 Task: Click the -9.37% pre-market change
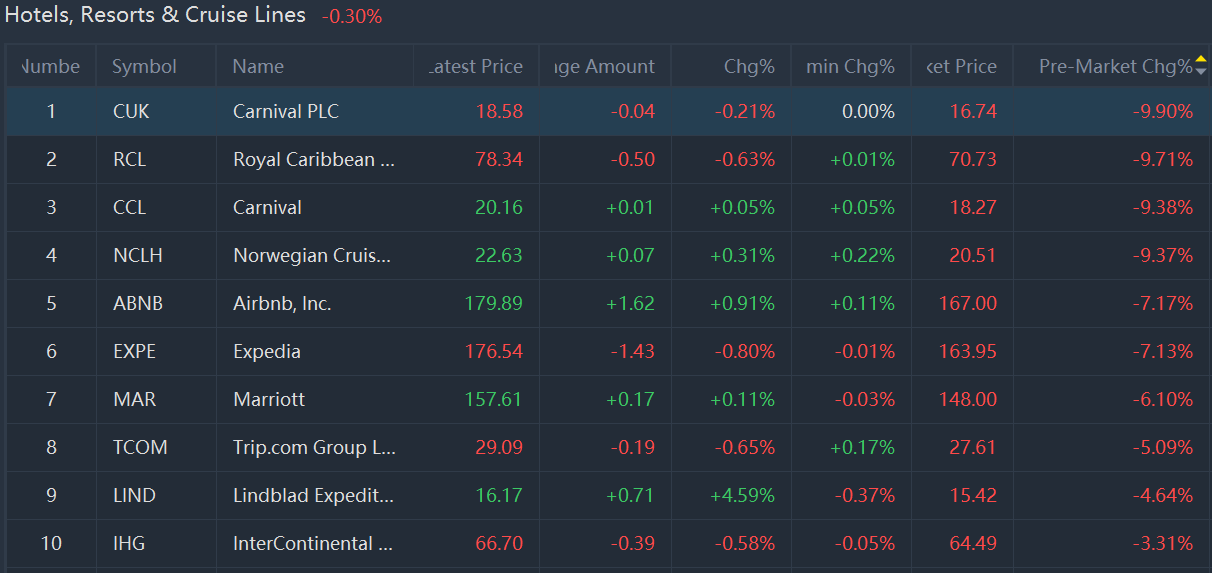1163,255
